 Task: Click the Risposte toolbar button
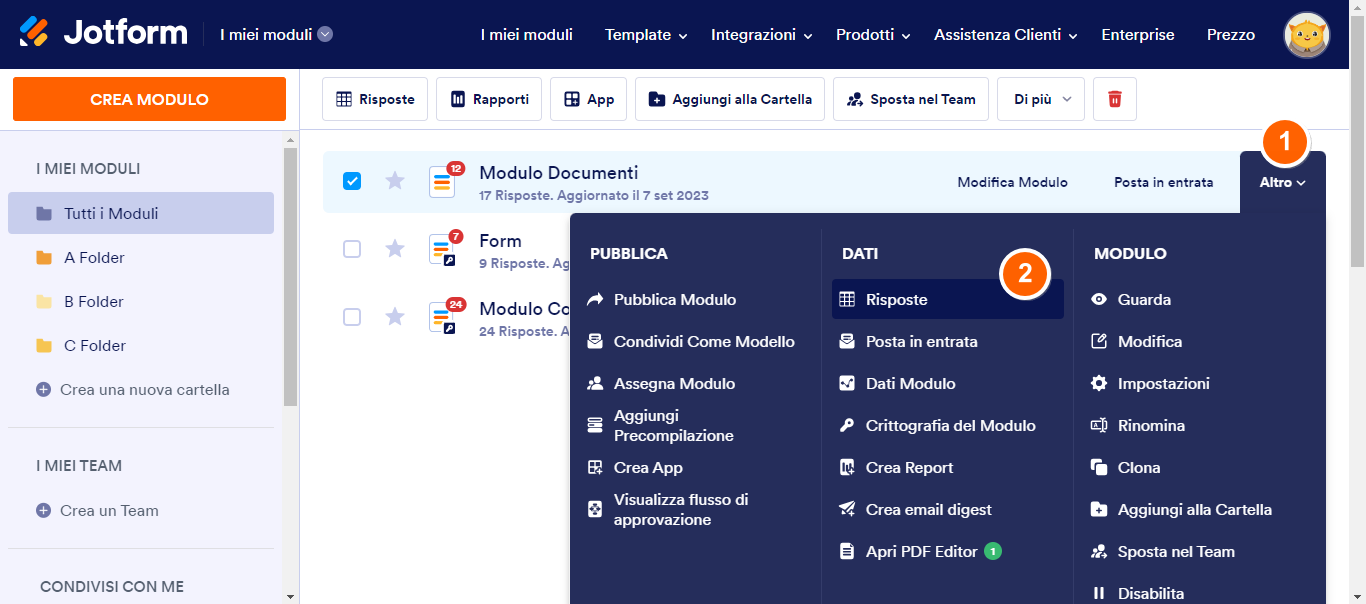pos(375,99)
